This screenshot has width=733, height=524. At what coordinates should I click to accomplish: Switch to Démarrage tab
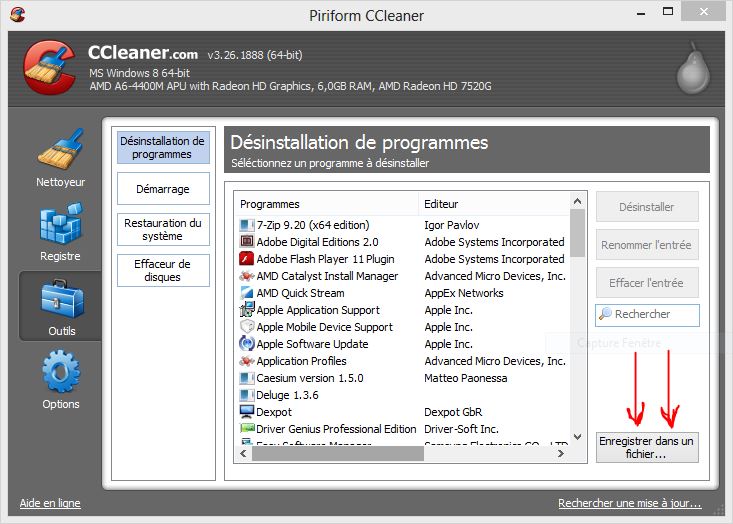pyautogui.click(x=163, y=189)
